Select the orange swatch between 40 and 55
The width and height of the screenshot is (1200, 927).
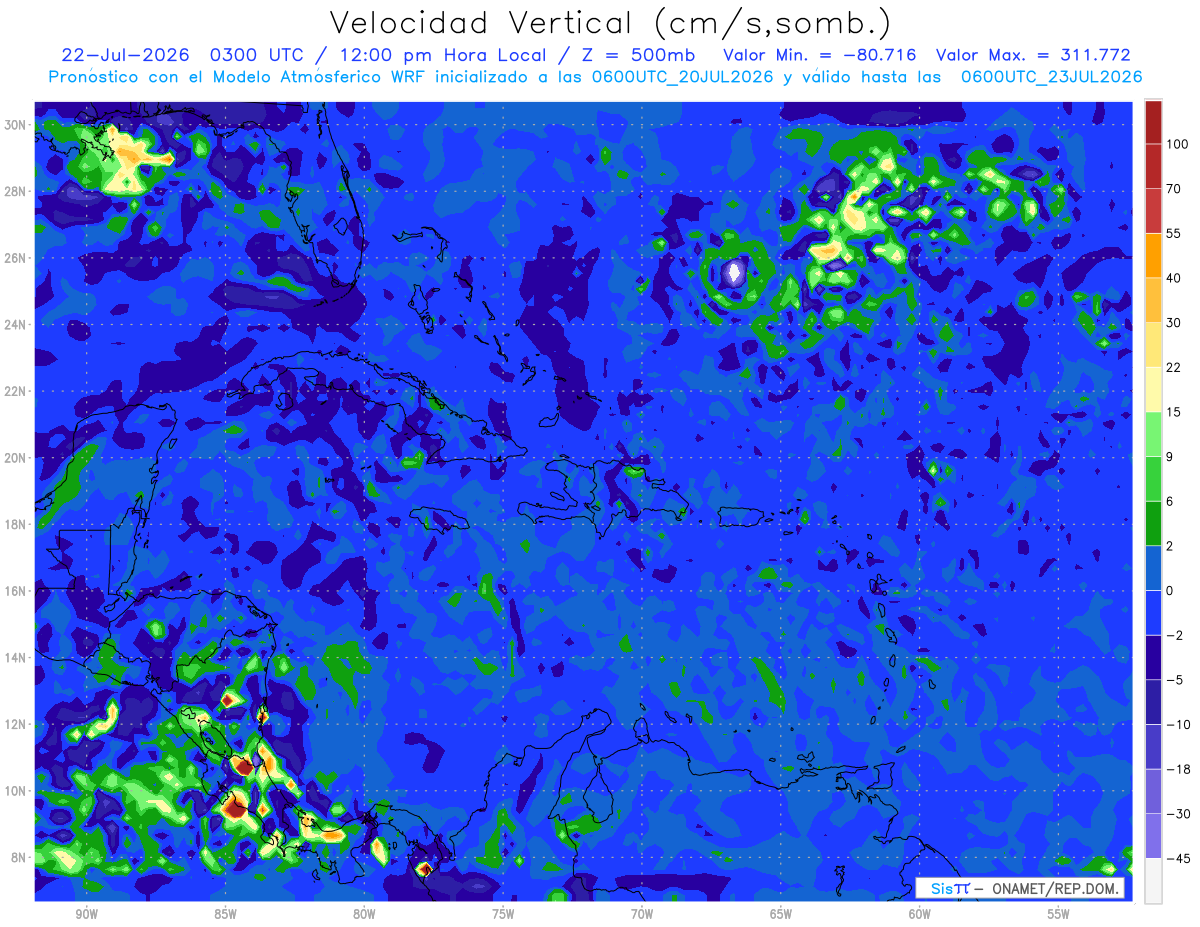point(1153,255)
